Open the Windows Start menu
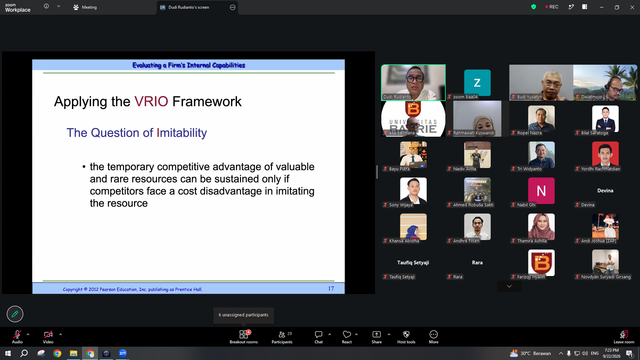Screen dimensions: 640x360 (x=7, y=353)
